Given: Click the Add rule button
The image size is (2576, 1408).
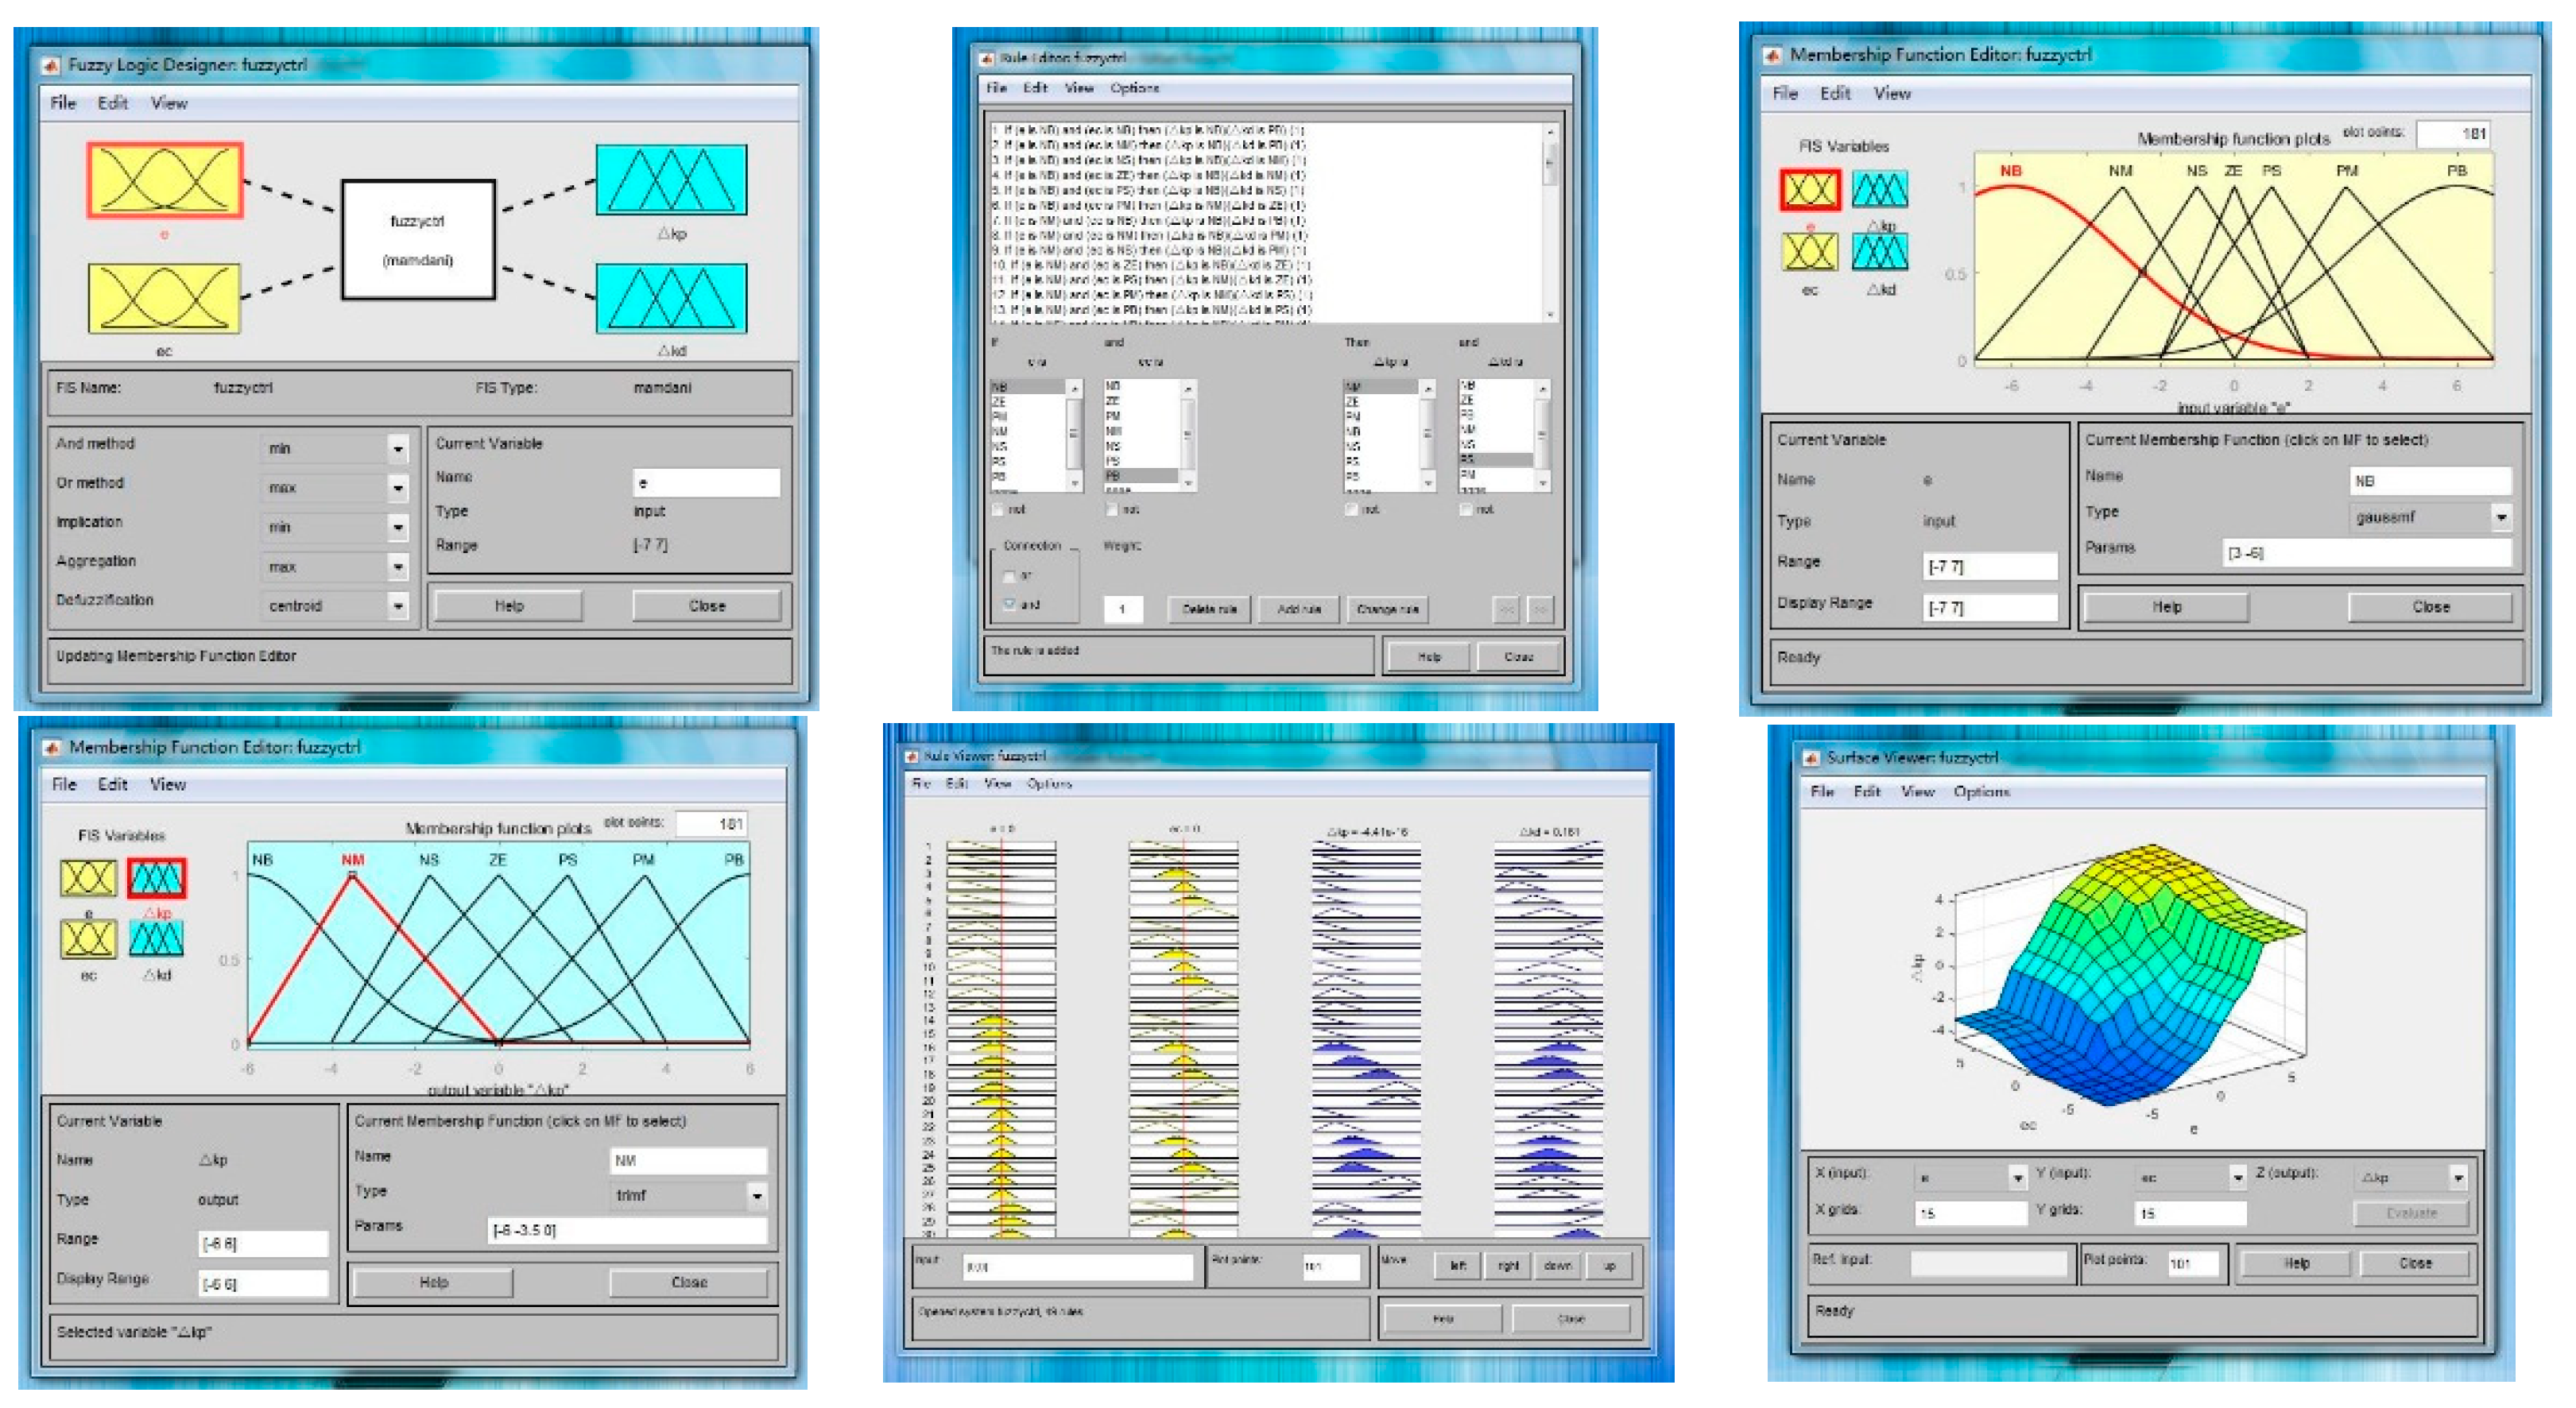Looking at the screenshot, I should pyautogui.click(x=1298, y=609).
